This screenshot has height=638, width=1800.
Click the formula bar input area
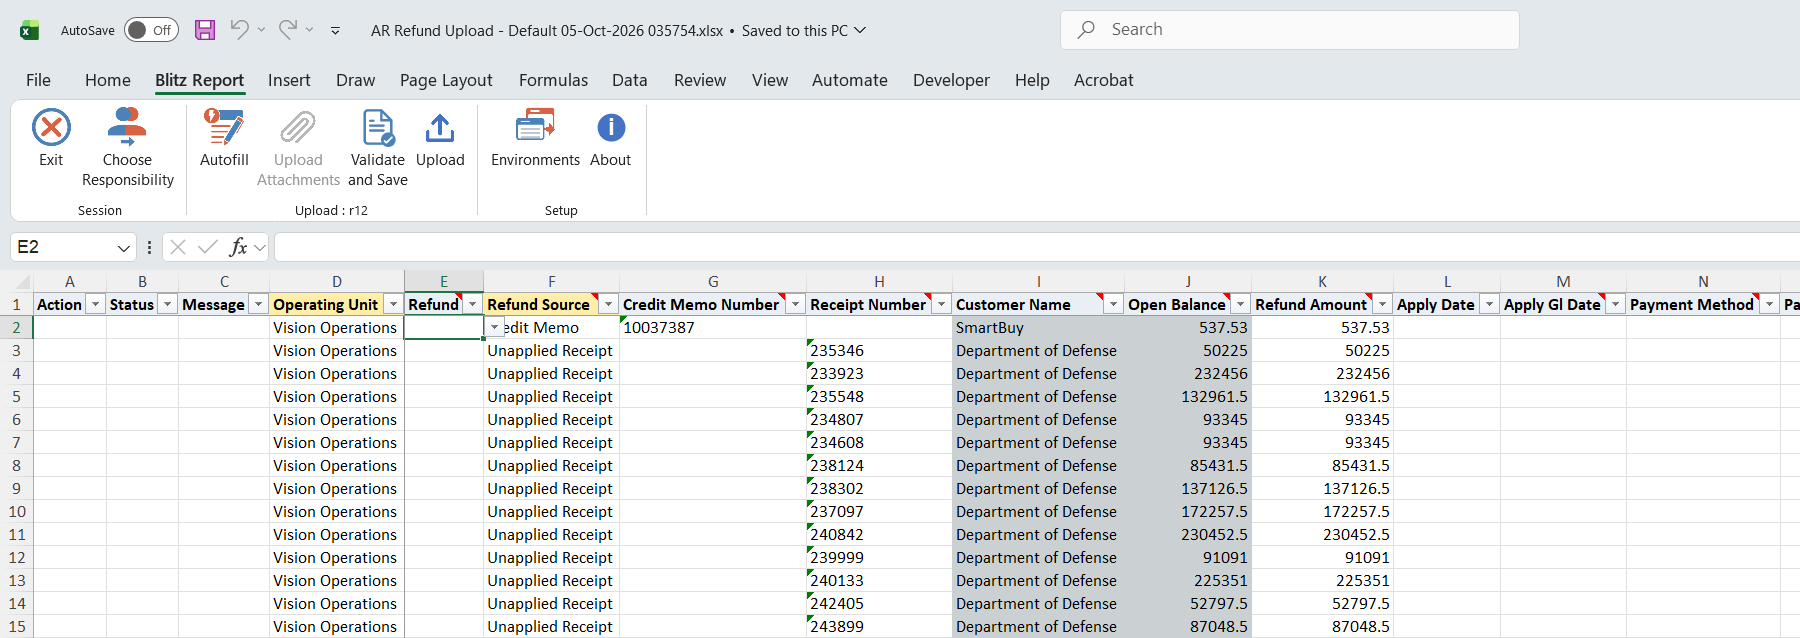(1037, 247)
